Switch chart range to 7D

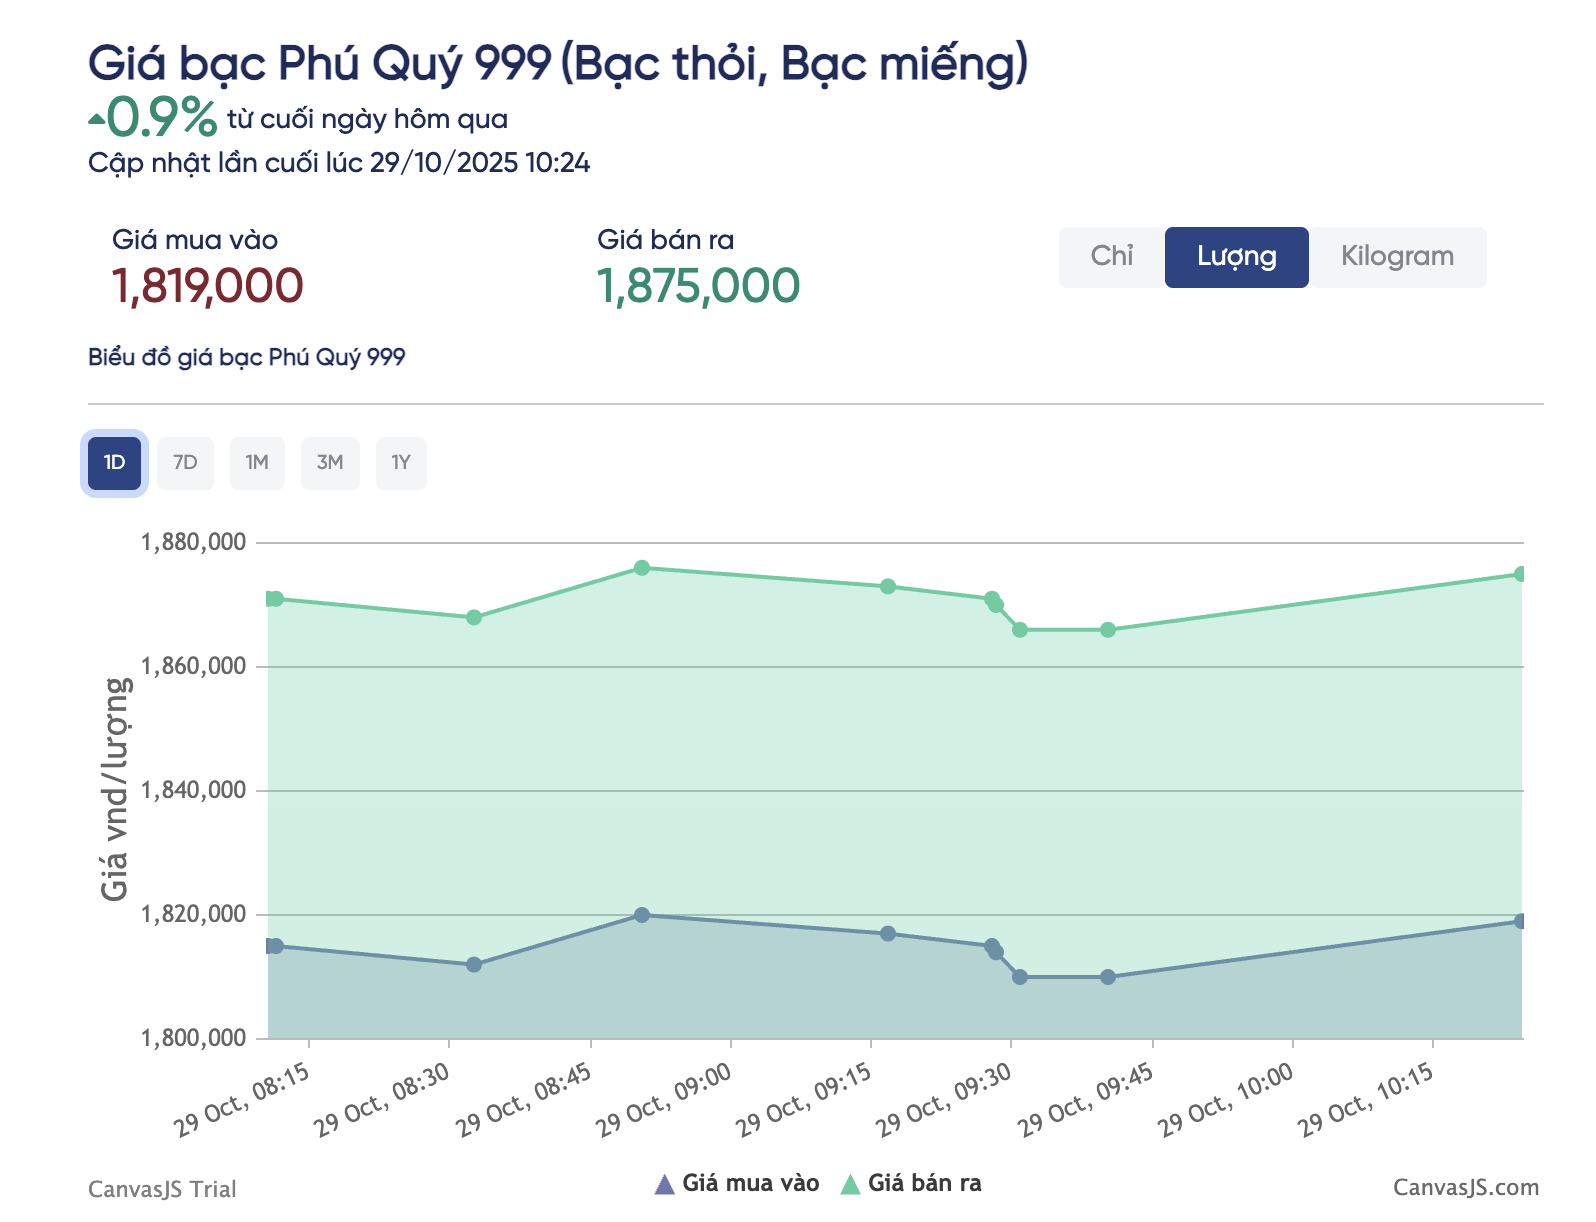point(185,462)
